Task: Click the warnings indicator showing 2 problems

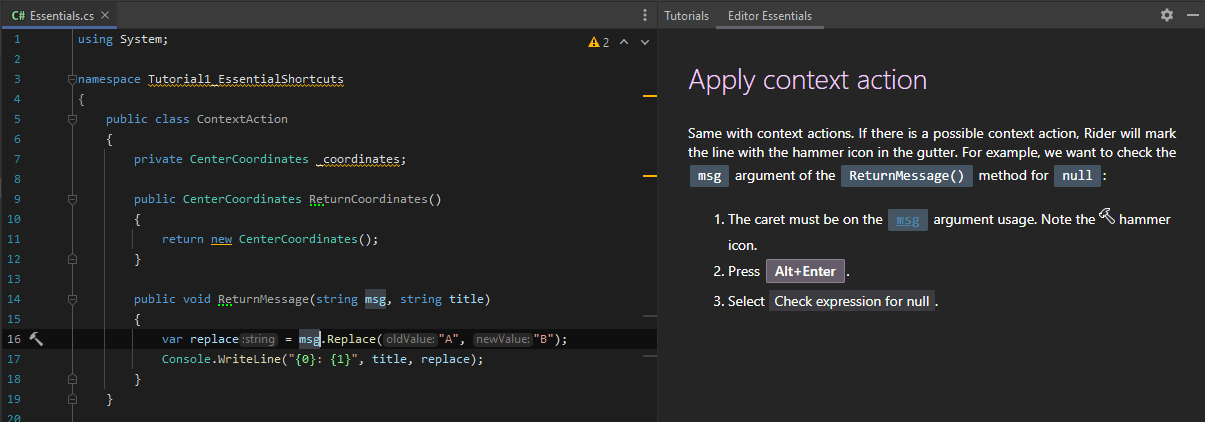Action: (599, 42)
